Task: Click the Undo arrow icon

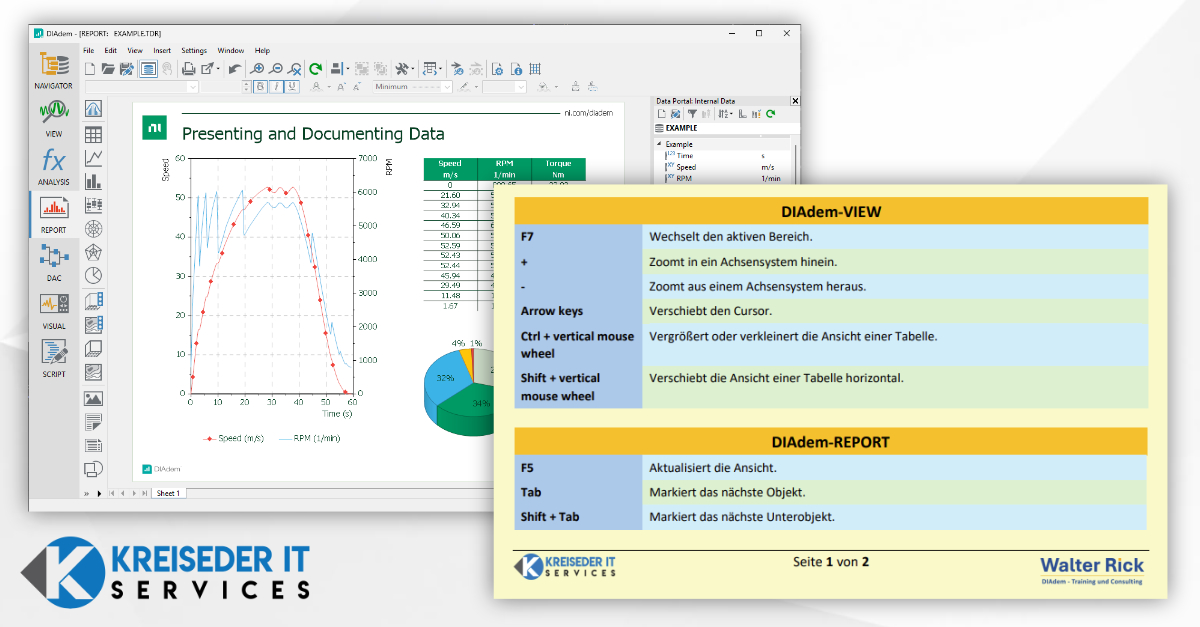Action: click(234, 69)
